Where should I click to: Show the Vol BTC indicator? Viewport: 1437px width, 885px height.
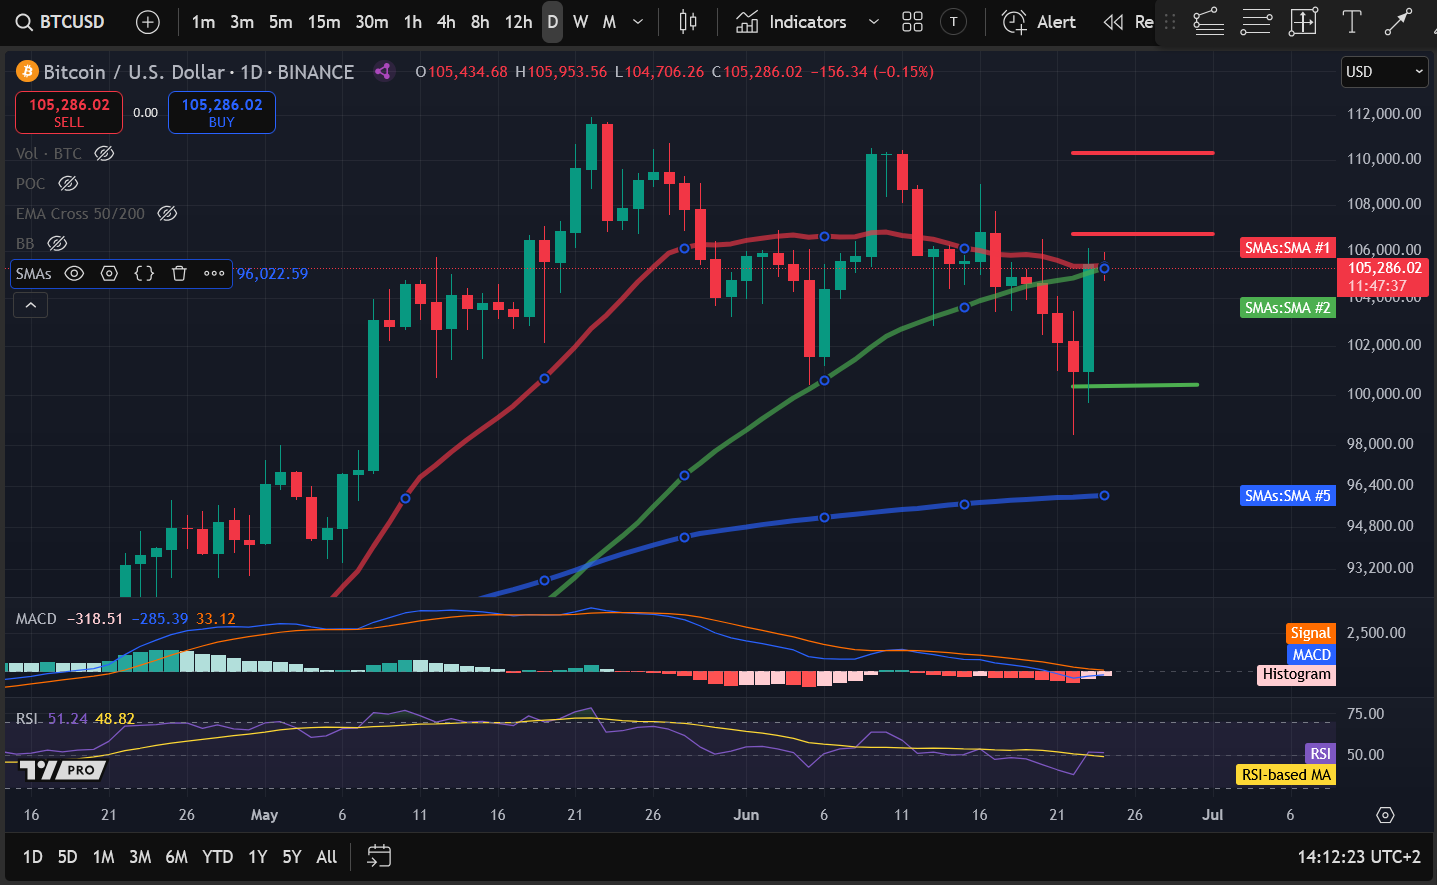pos(104,153)
